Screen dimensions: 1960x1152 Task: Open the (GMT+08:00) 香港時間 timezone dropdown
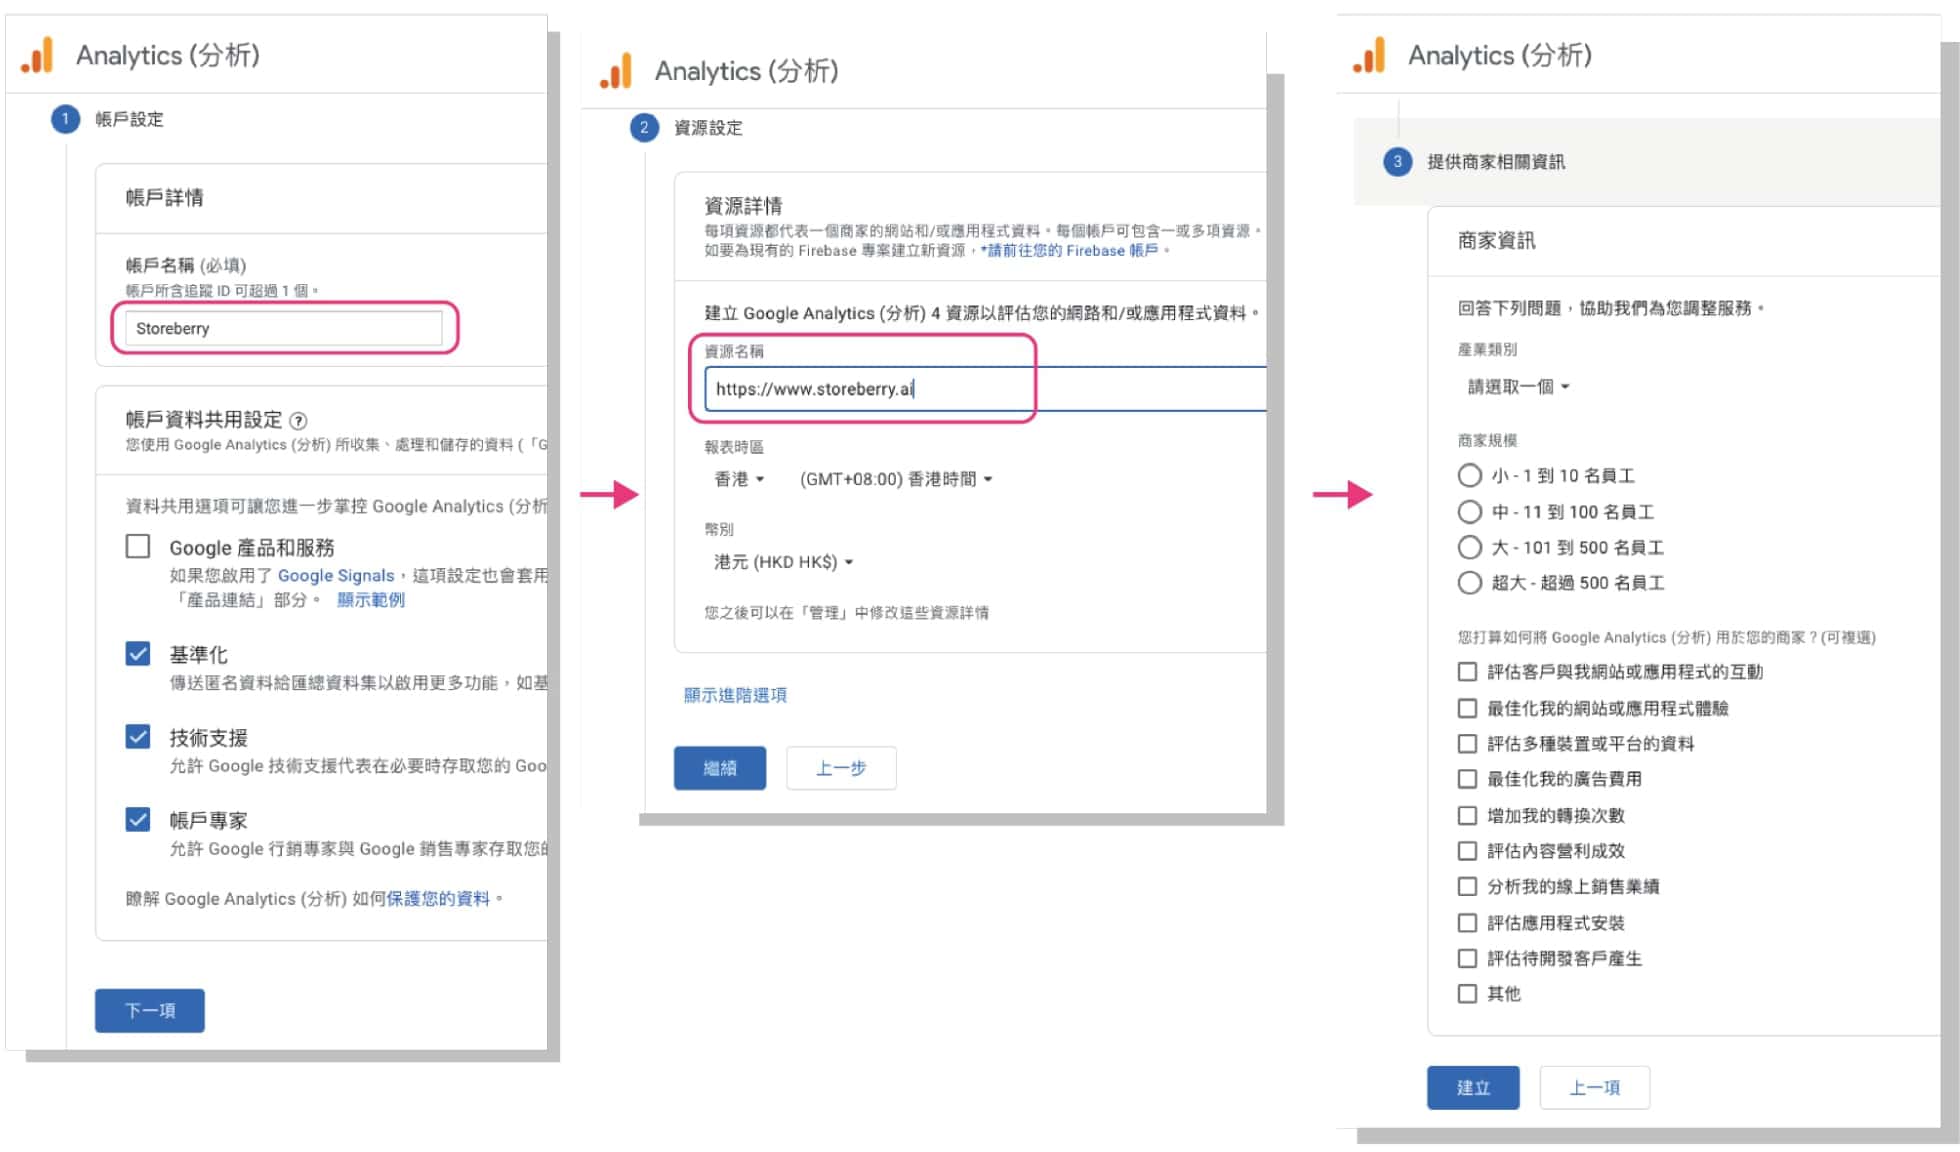(896, 479)
